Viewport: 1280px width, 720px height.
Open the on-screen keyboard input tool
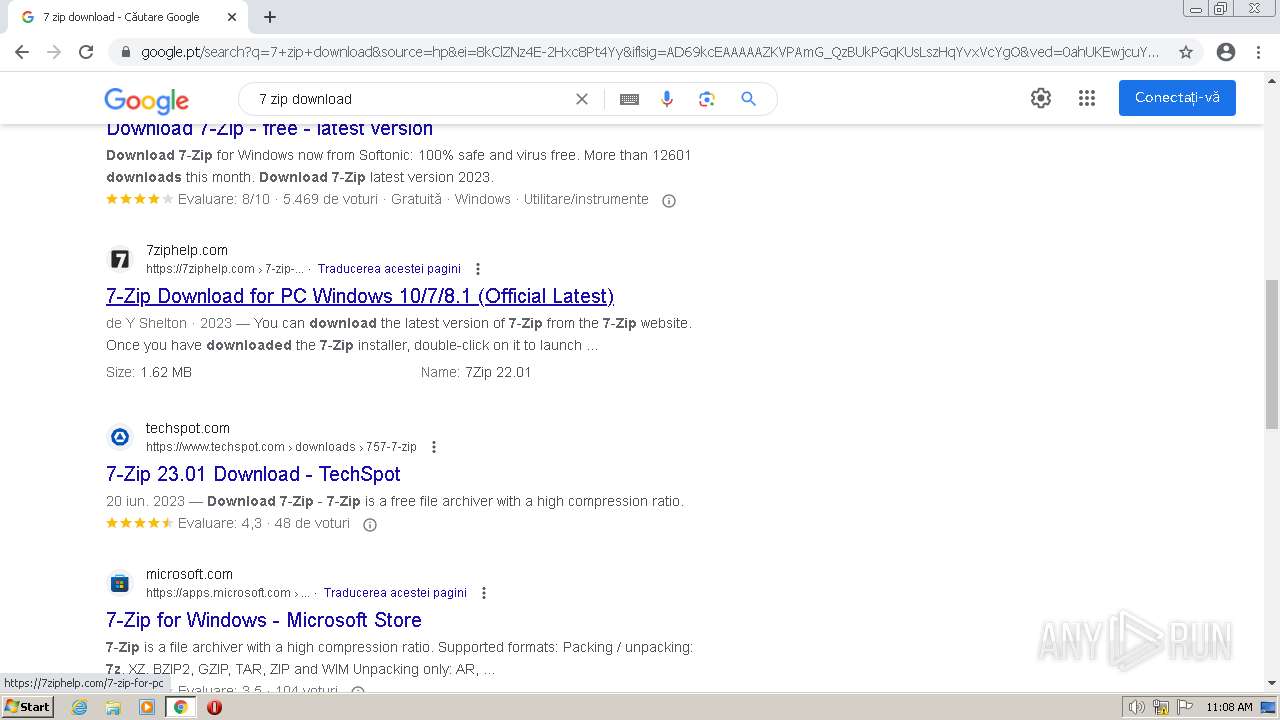(629, 99)
